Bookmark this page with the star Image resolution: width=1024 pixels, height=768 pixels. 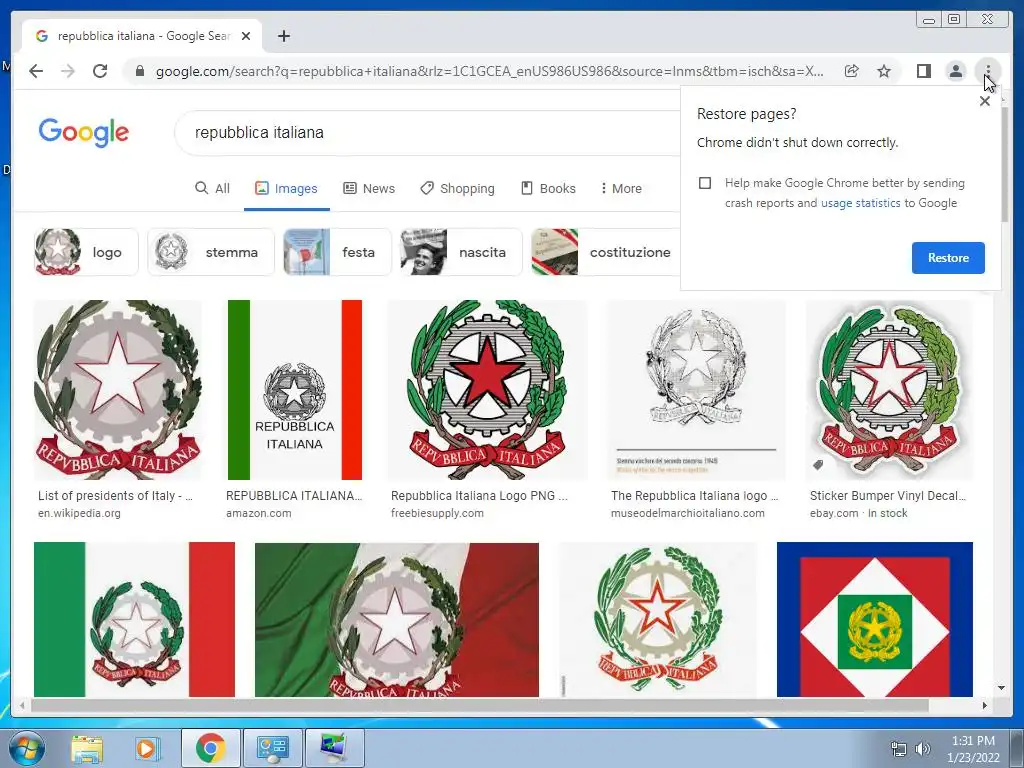click(x=884, y=71)
